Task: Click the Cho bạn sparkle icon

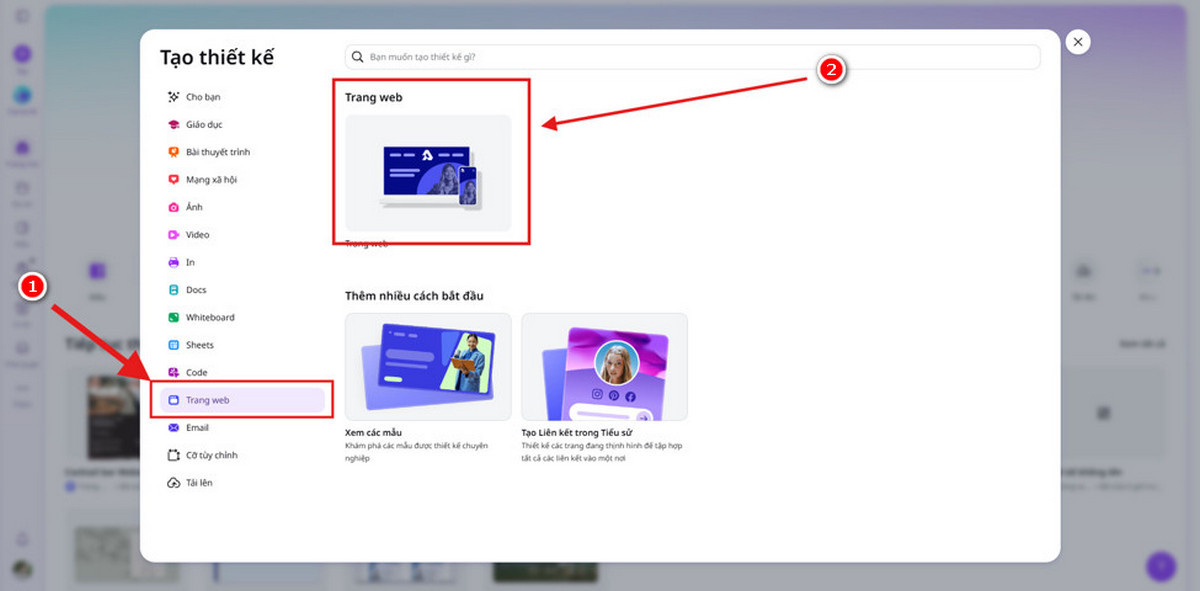Action: pos(174,97)
